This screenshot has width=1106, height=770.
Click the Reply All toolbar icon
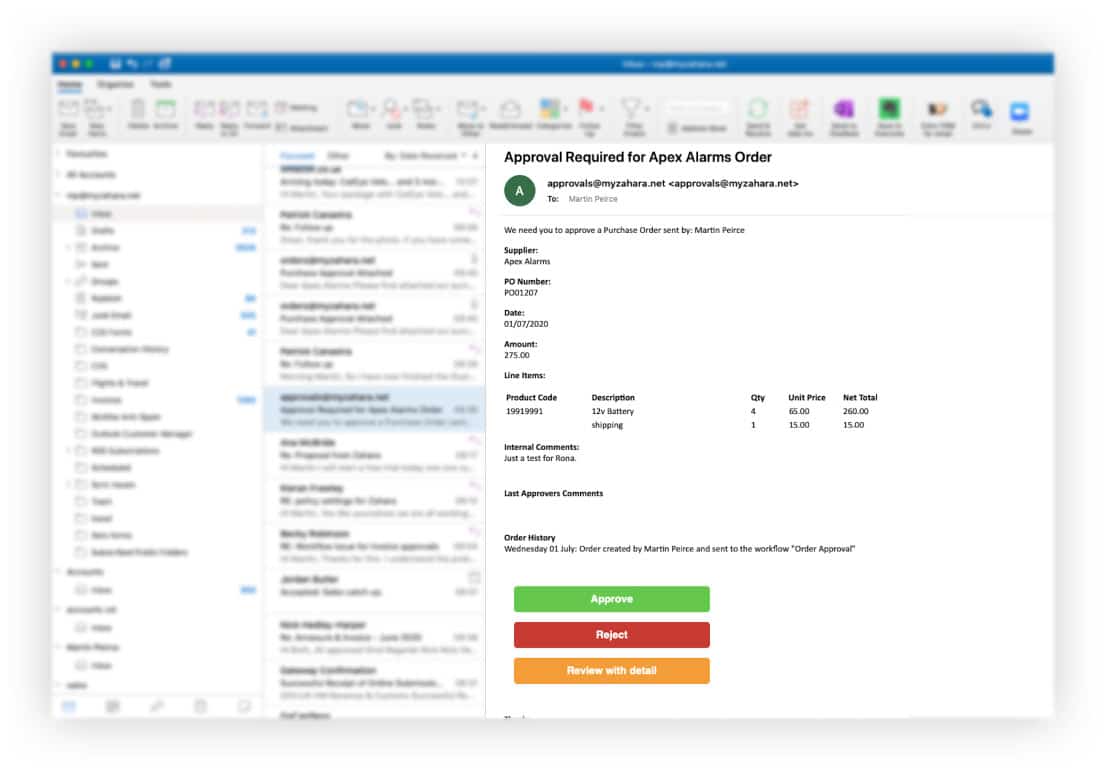[x=229, y=117]
